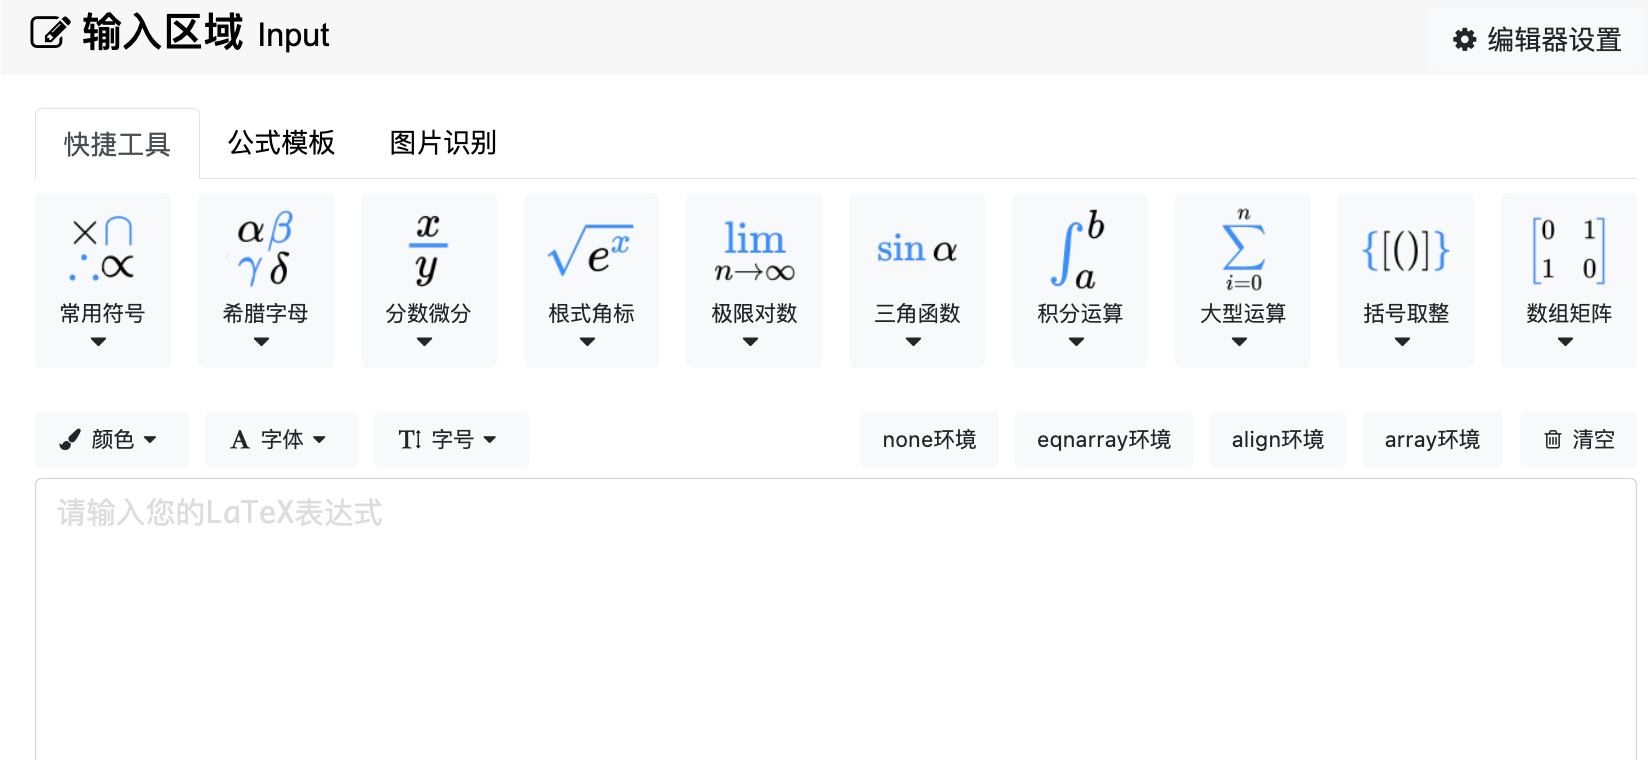Image resolution: width=1648 pixels, height=760 pixels.
Task: Expand the 字号 font size dropdown
Action: [451, 439]
